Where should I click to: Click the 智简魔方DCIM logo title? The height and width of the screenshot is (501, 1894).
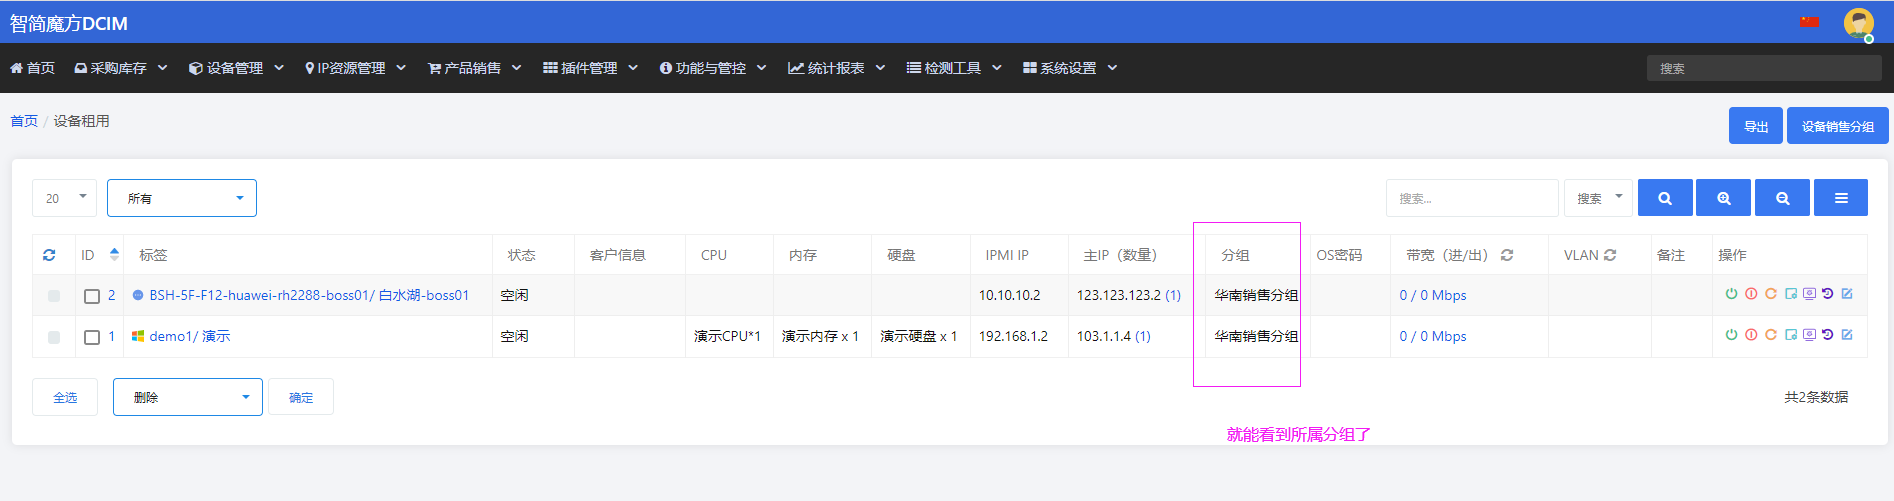[x=69, y=23]
